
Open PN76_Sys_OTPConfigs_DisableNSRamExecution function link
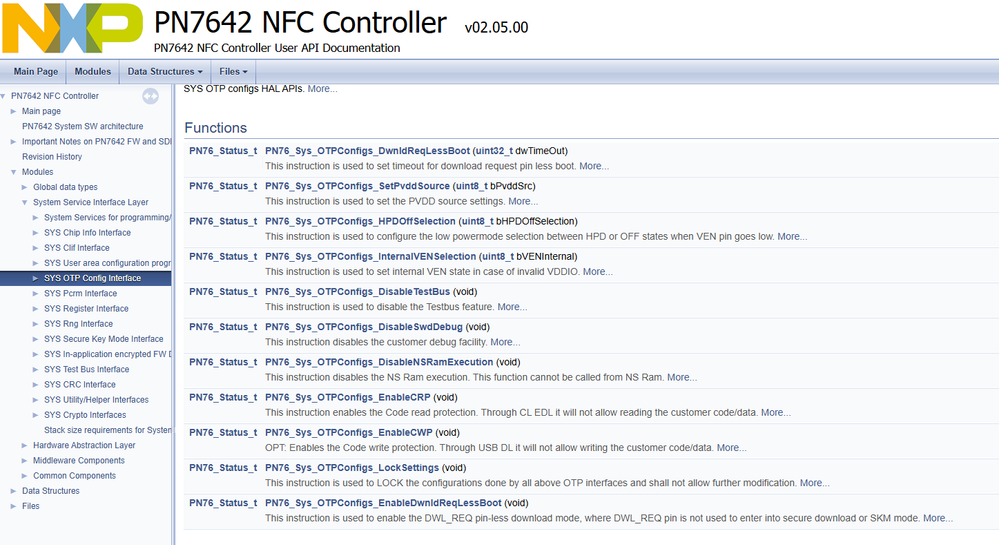[379, 362]
